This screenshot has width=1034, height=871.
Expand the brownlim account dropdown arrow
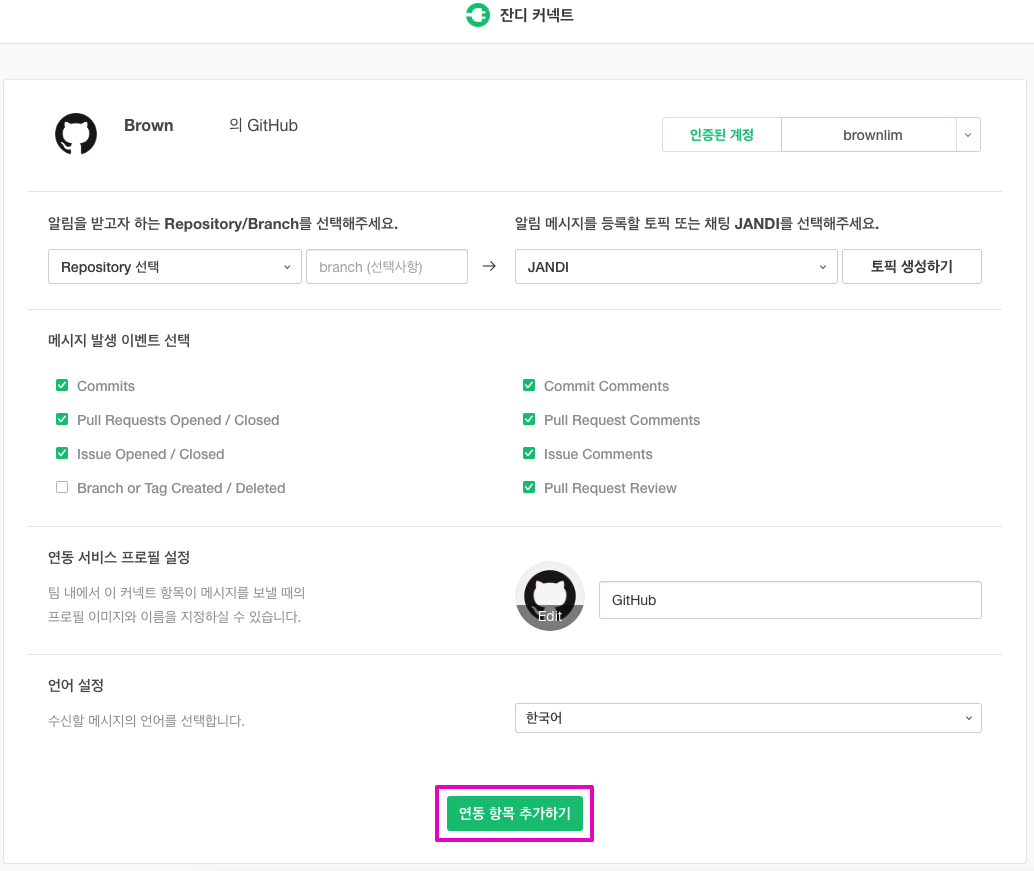[x=968, y=135]
